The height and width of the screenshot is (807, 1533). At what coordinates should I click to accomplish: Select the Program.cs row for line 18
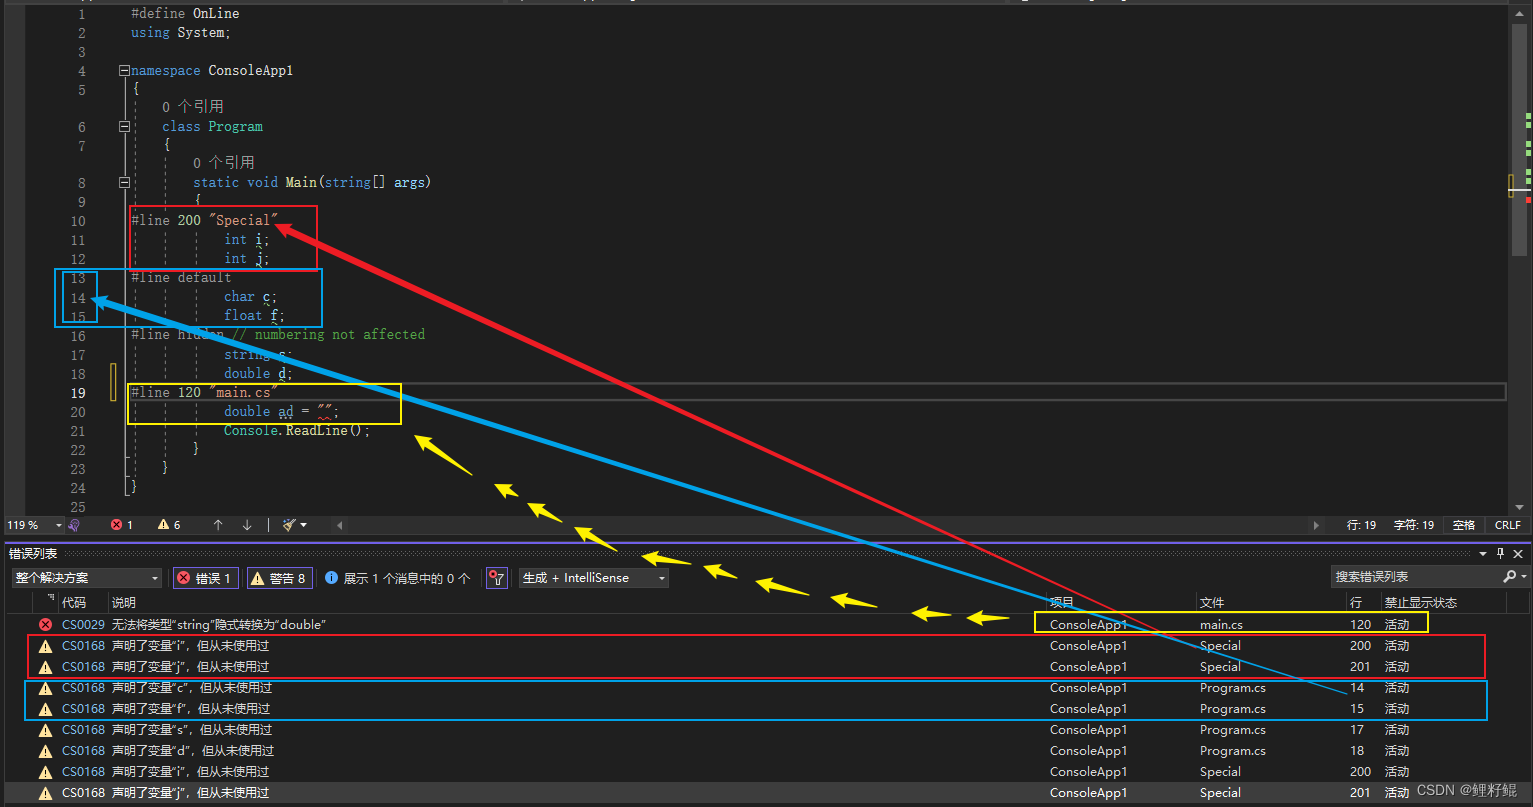point(766,751)
